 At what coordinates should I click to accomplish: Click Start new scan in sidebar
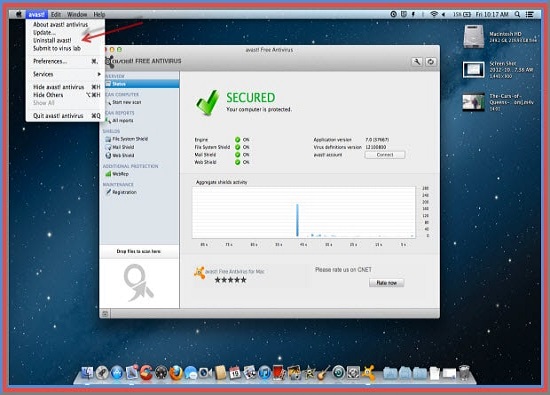[x=127, y=102]
